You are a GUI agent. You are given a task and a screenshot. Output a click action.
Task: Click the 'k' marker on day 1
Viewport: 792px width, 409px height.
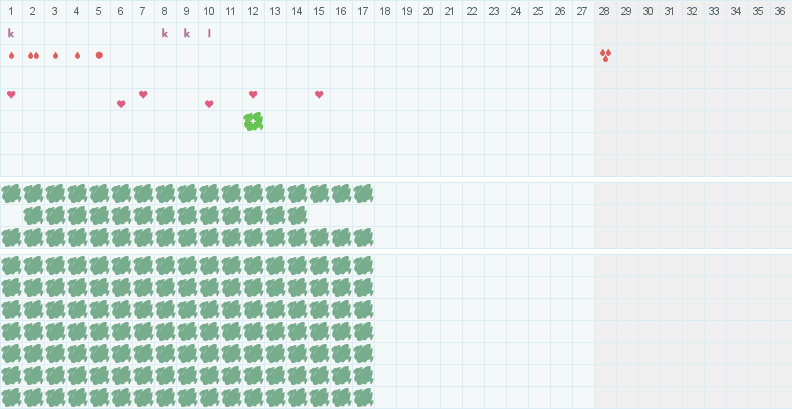click(x=11, y=33)
